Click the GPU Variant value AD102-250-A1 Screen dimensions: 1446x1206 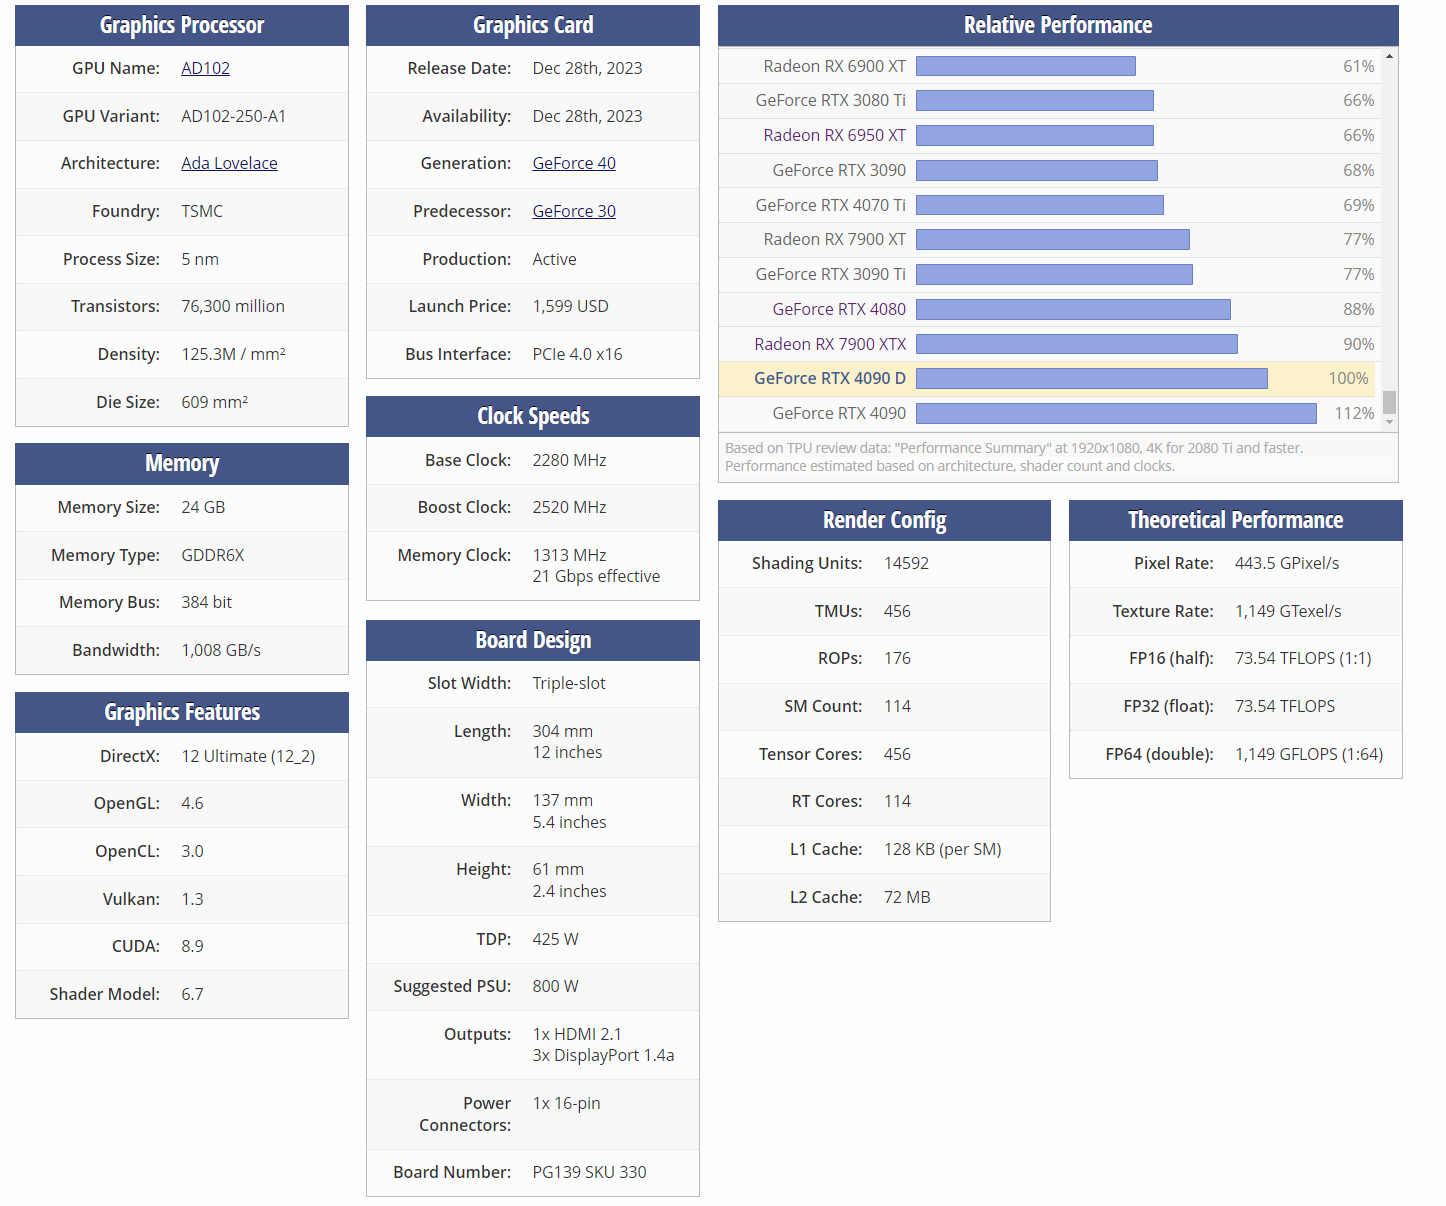pyautogui.click(x=233, y=116)
